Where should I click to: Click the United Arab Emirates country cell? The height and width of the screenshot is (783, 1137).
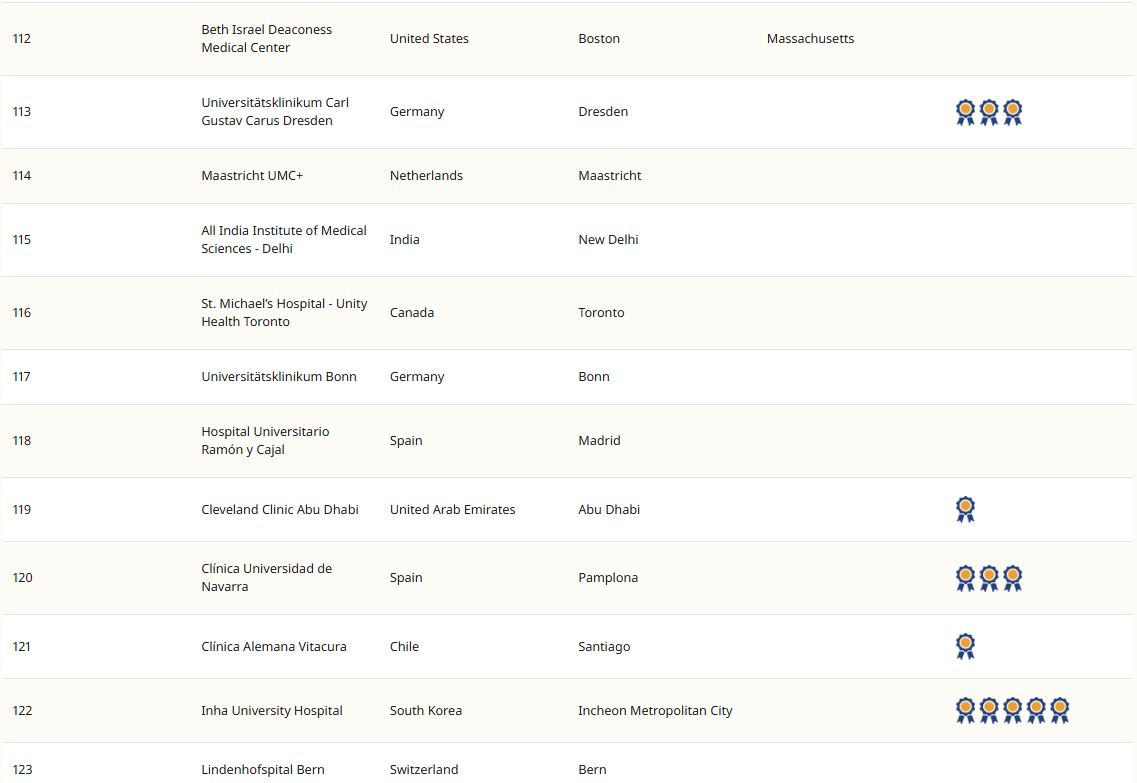[452, 510]
